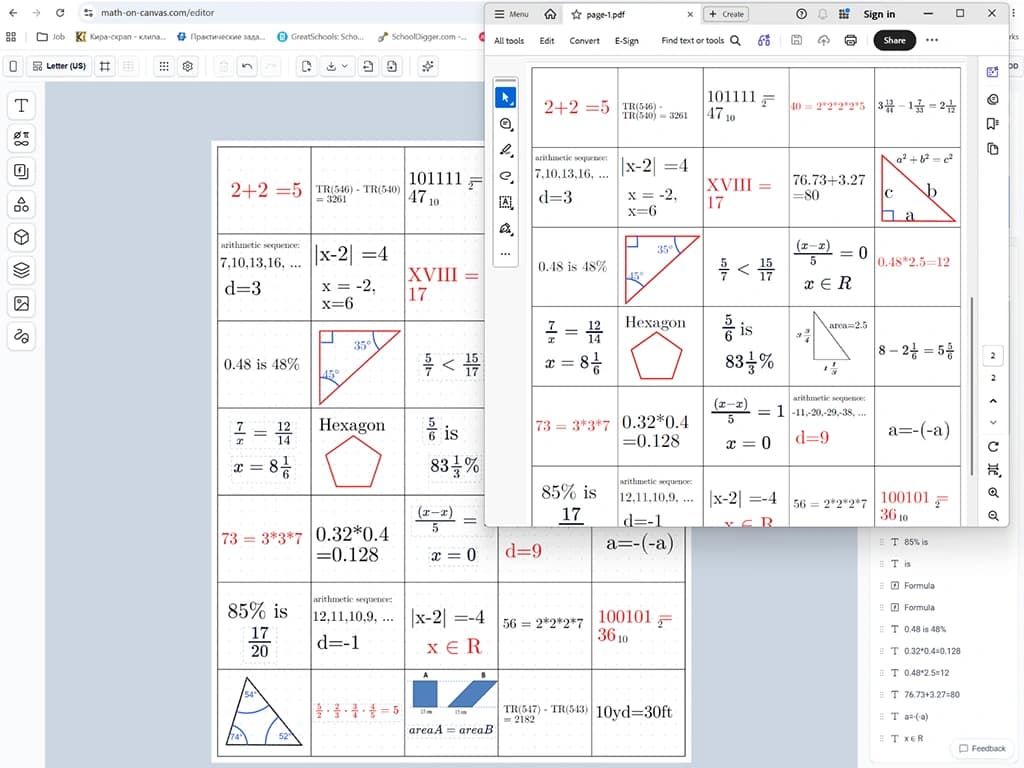Select the freehand drawing tool in the sidebar

(x=22, y=336)
